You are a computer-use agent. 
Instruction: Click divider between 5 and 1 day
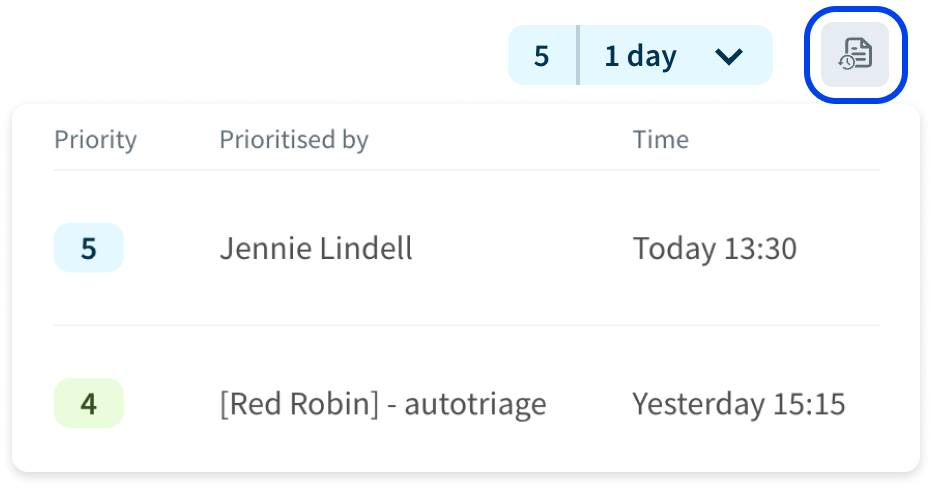point(577,55)
